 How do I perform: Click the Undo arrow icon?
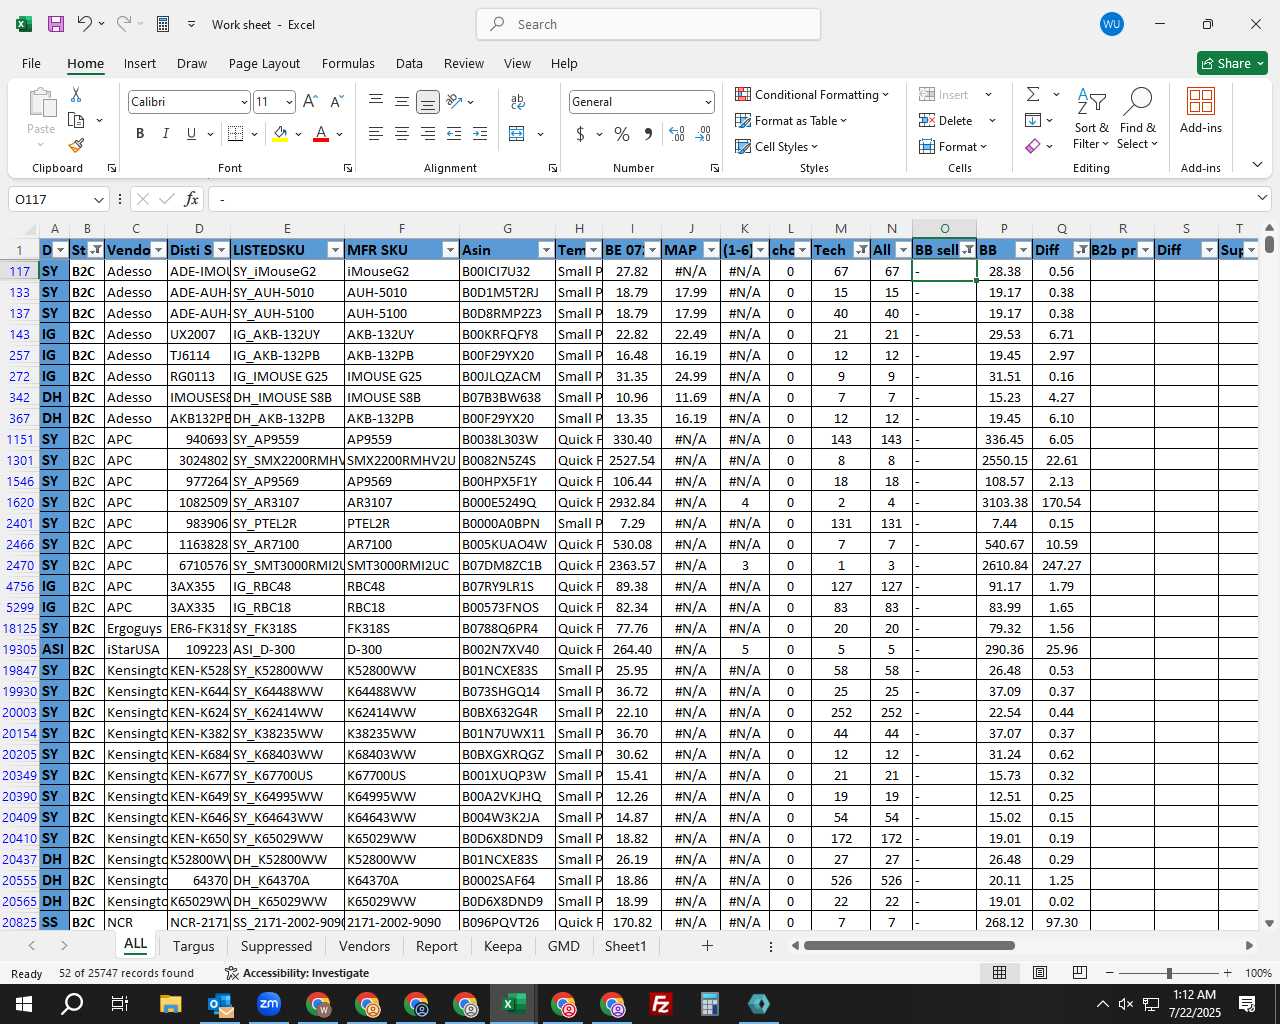point(85,24)
